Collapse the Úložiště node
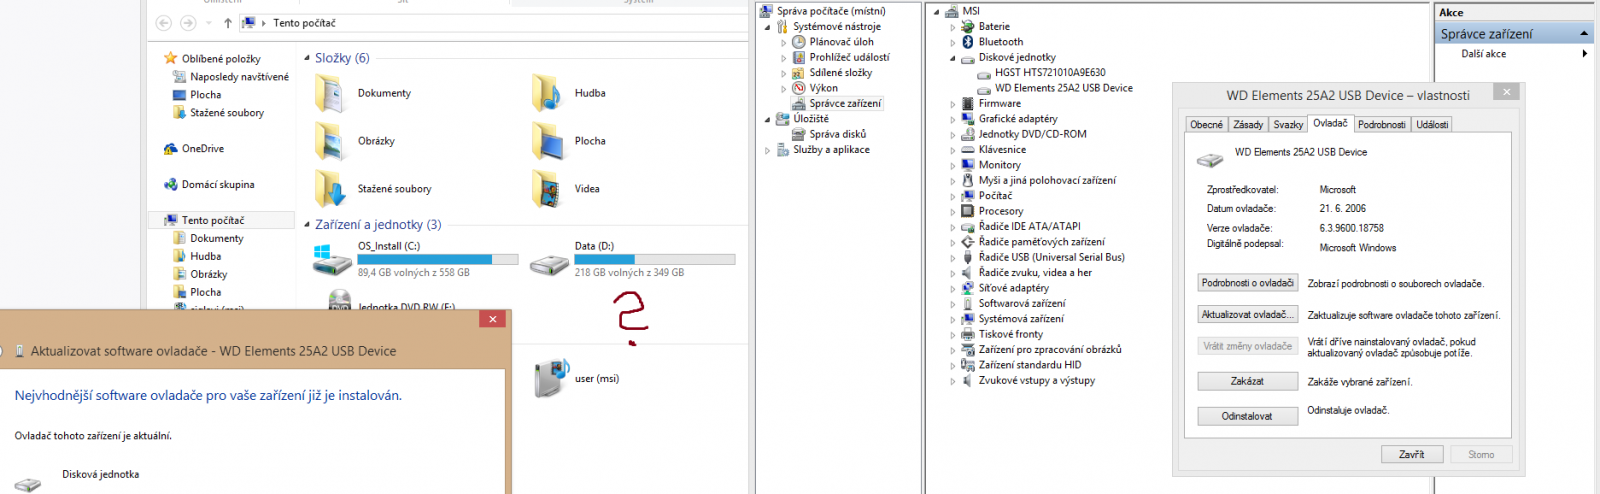1600x494 pixels. pyautogui.click(x=768, y=119)
